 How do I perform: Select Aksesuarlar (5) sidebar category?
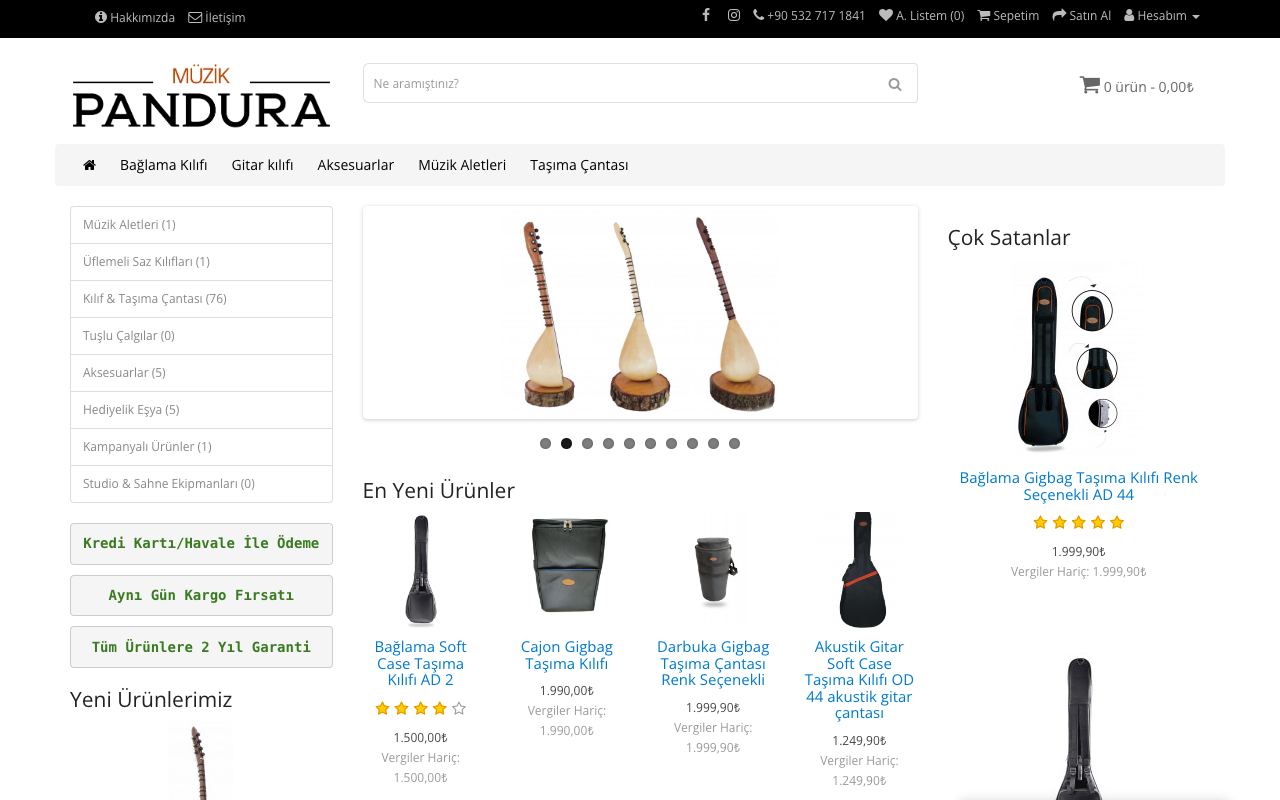click(201, 373)
